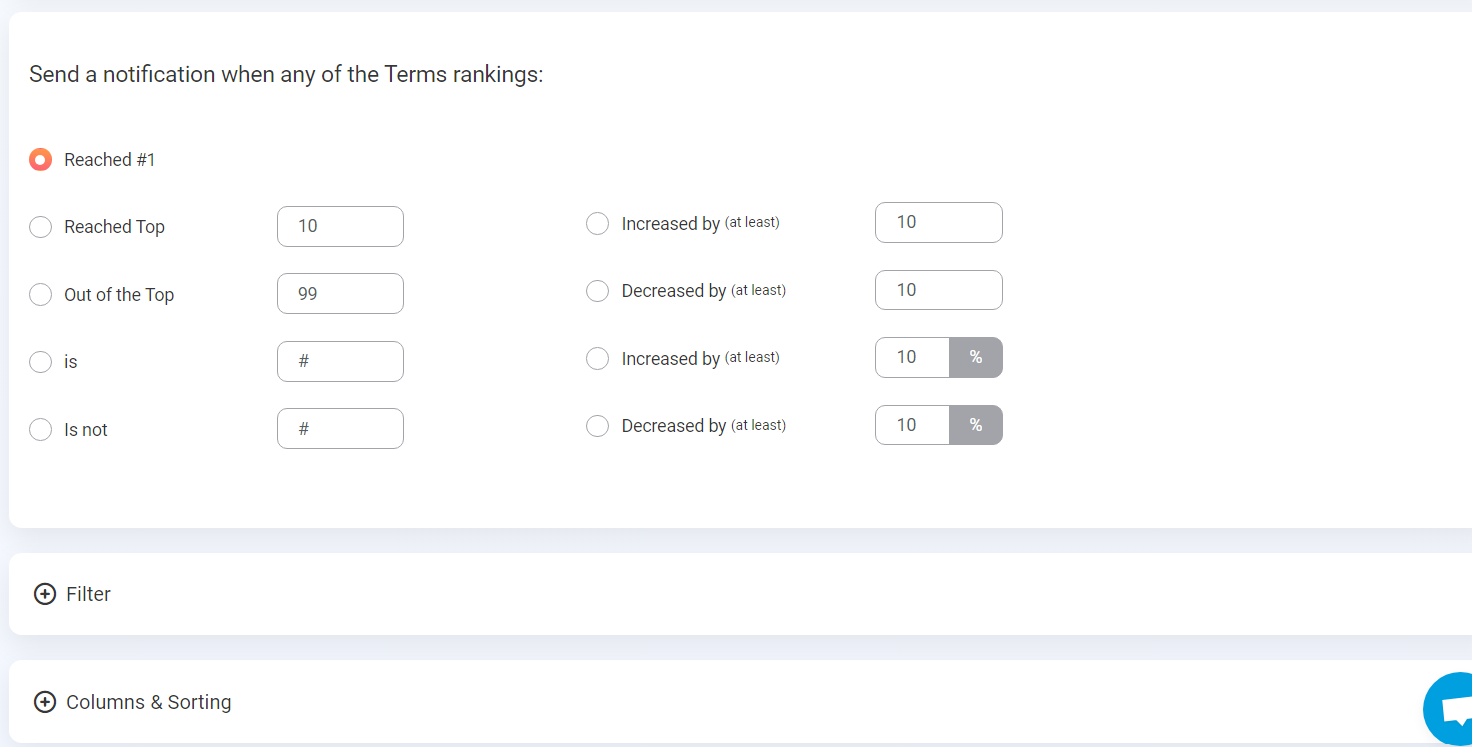Viewport: 1472px width, 747px height.
Task: Select the 'is' radio button
Action: point(40,362)
